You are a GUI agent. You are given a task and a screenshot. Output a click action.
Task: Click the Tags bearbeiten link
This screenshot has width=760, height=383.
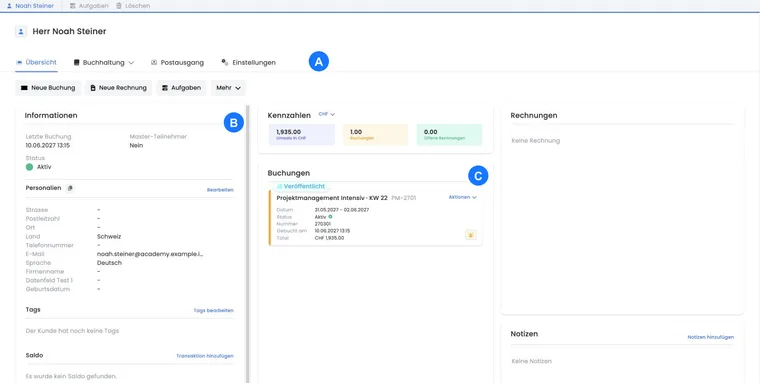pos(214,310)
